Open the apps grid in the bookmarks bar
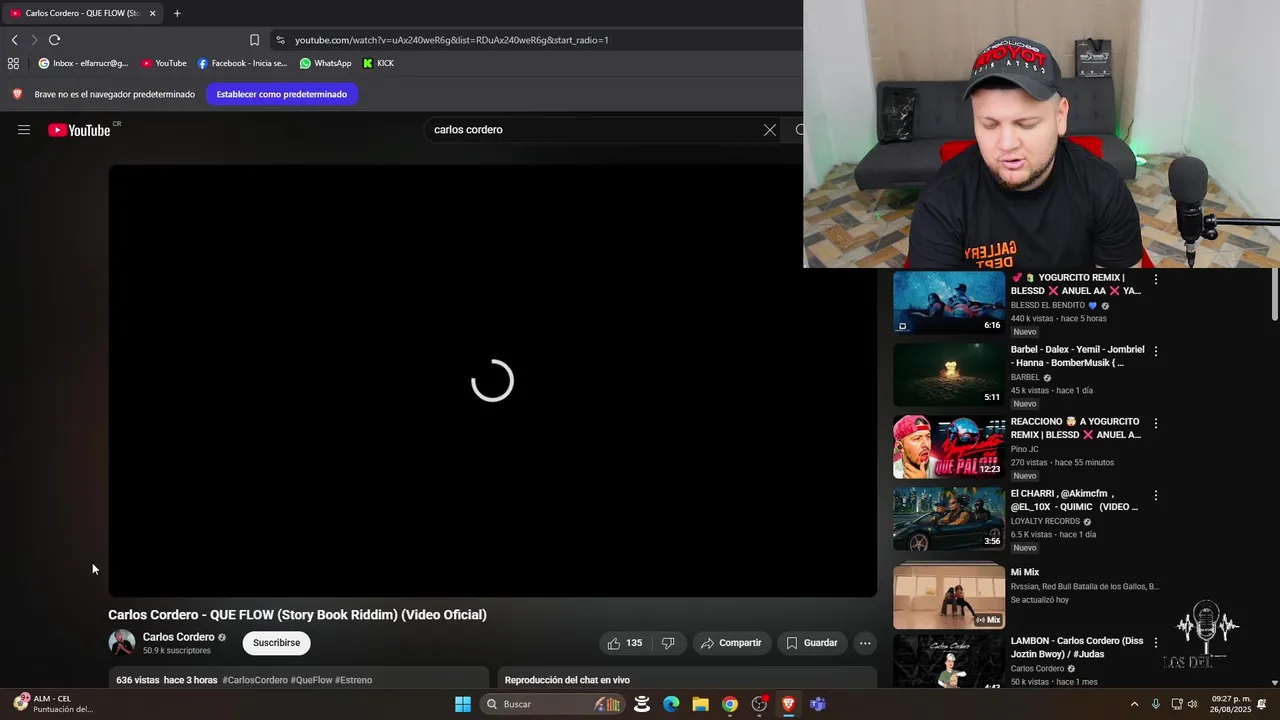The image size is (1280, 720). tap(13, 63)
